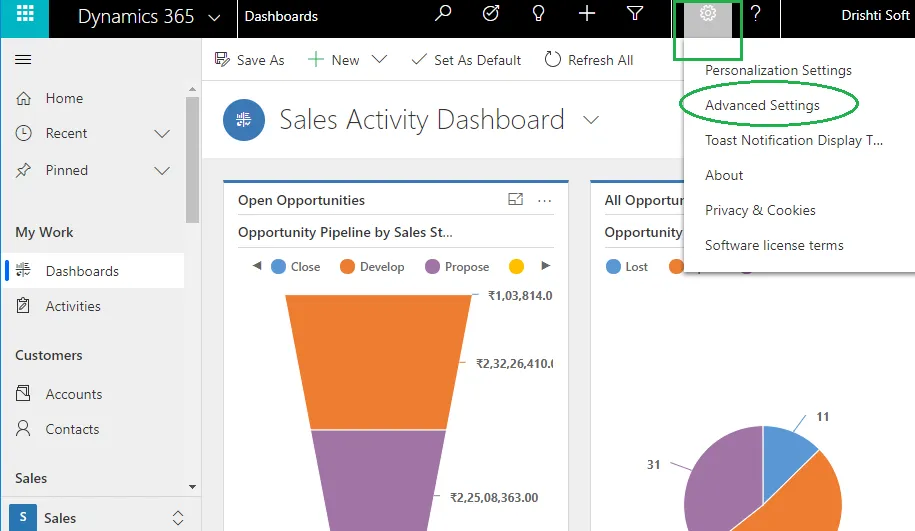Click Refresh All button
Screen dimensions: 915x531
tap(589, 60)
